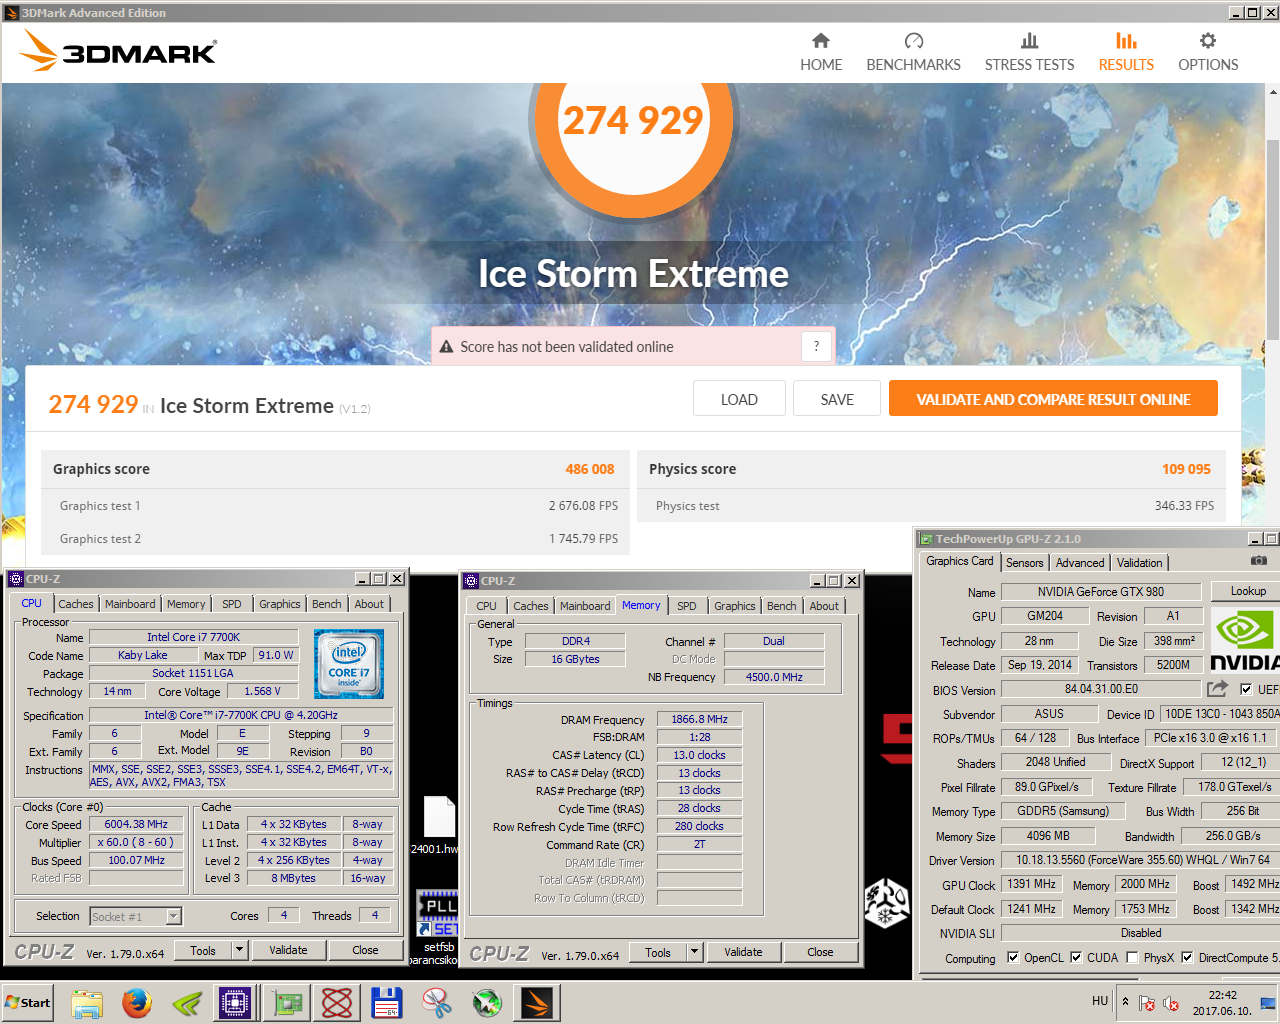Viewport: 1280px width, 1024px height.
Task: Click the Graphics score value 486 008
Action: (590, 469)
